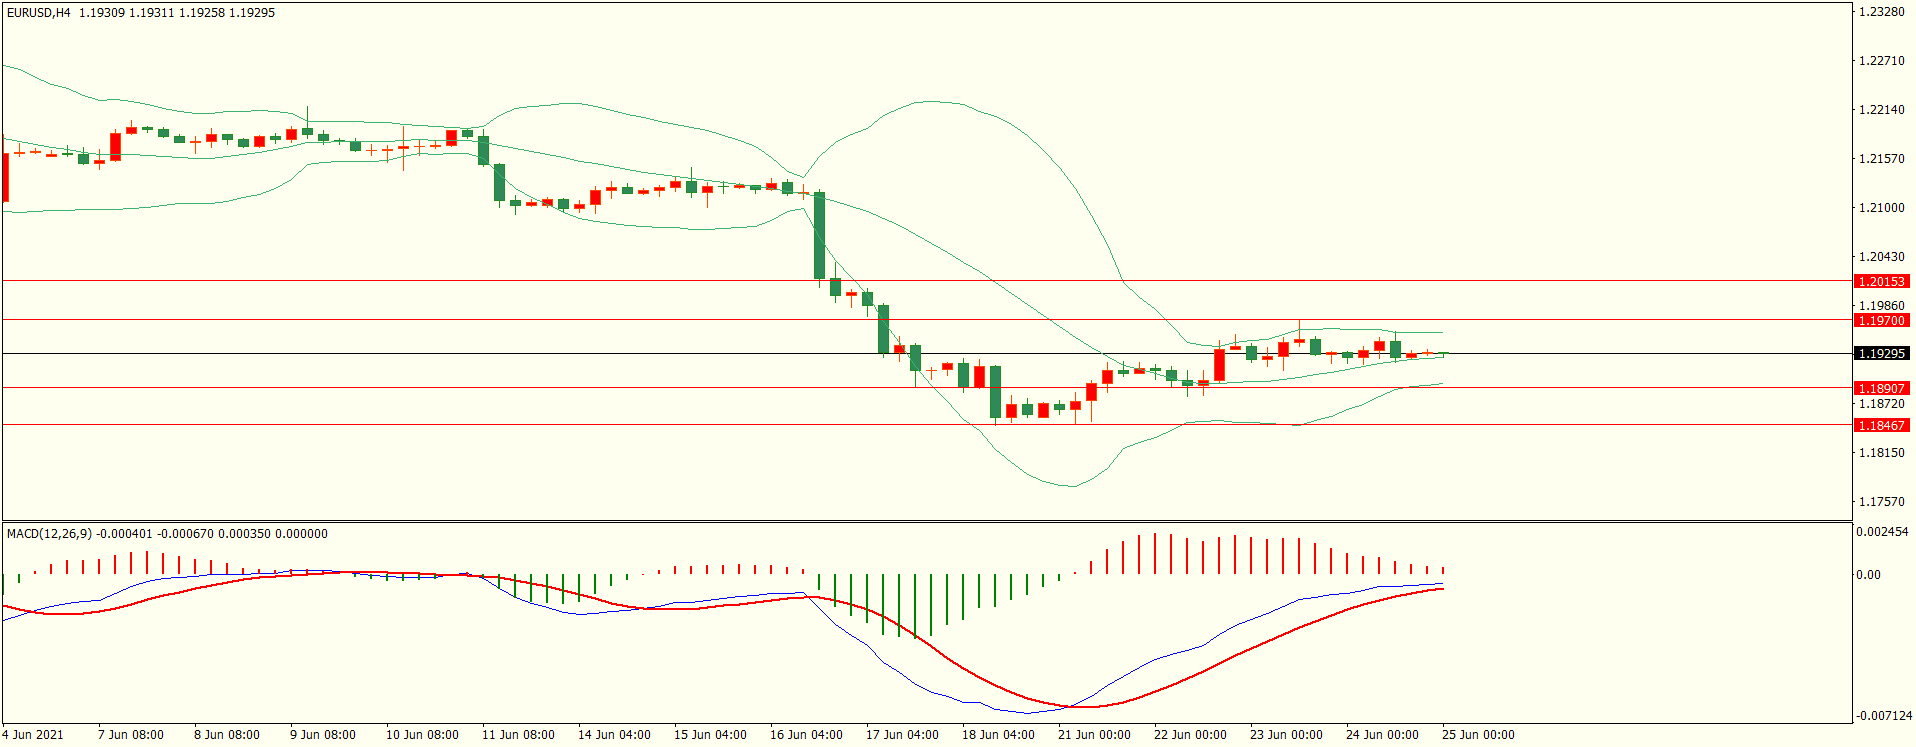Image resolution: width=1916 pixels, height=747 pixels.
Task: Click the 14 Jun 04:00 time label
Action: (614, 735)
